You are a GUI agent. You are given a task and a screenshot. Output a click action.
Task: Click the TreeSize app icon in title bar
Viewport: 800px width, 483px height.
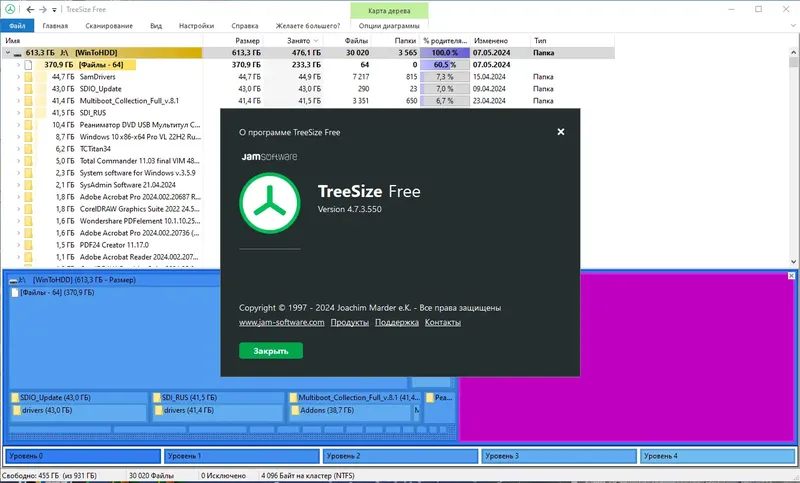[10, 9]
